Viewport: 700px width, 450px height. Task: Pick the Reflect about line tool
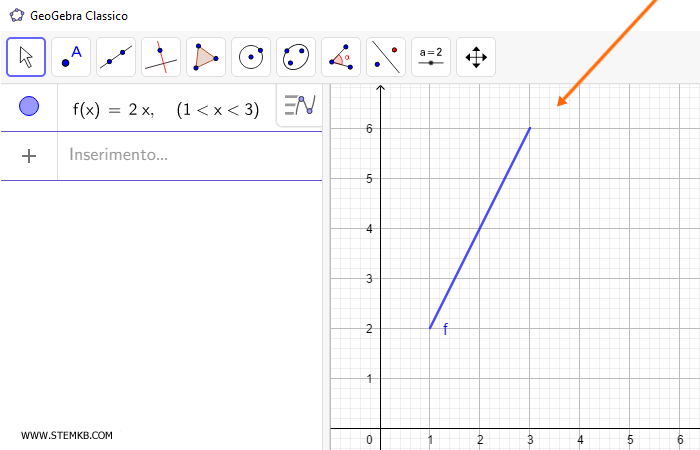[386, 57]
